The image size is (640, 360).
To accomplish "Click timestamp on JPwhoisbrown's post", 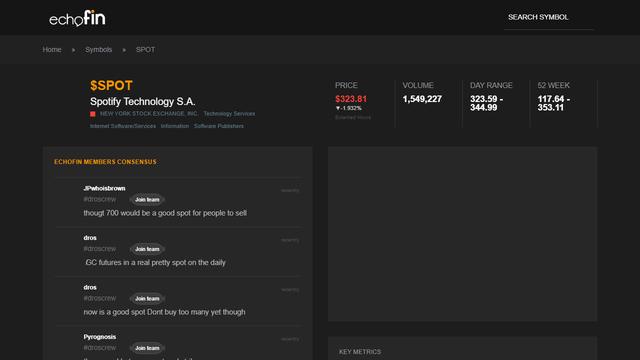I will [x=290, y=191].
